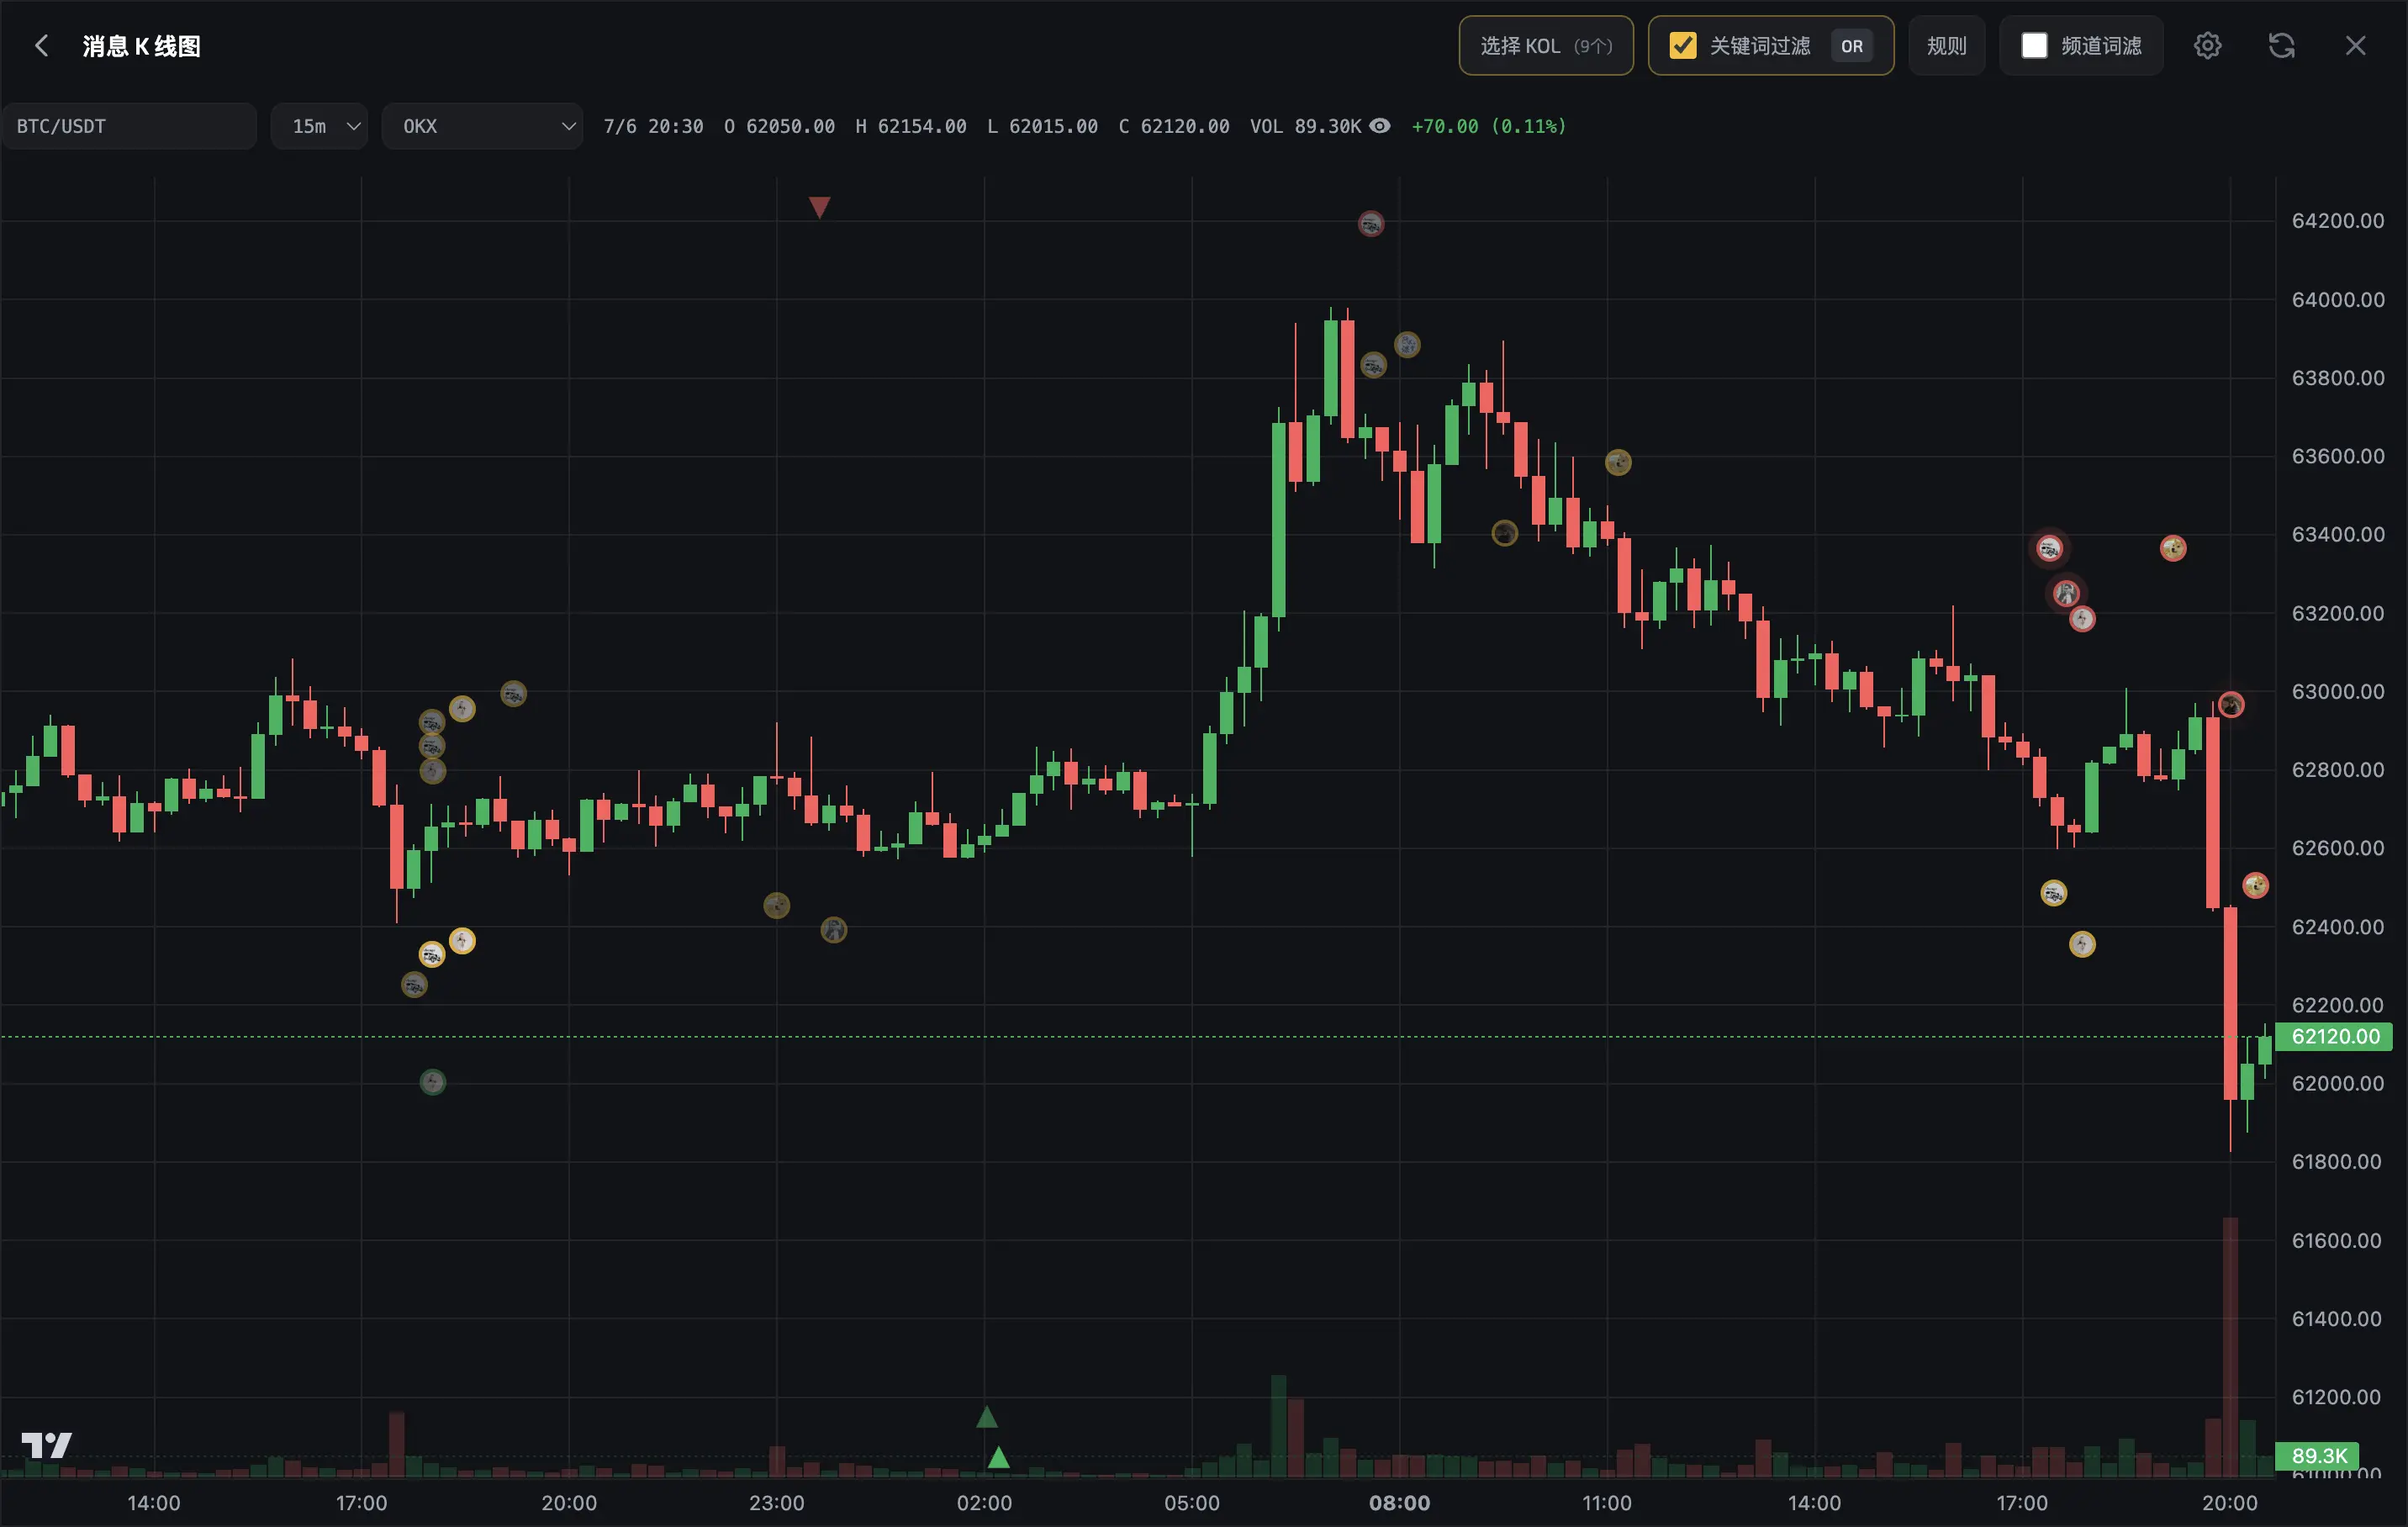The image size is (2408, 1527).
Task: Open red-ringed avatar at 63400 near 17:00
Action: (2049, 548)
